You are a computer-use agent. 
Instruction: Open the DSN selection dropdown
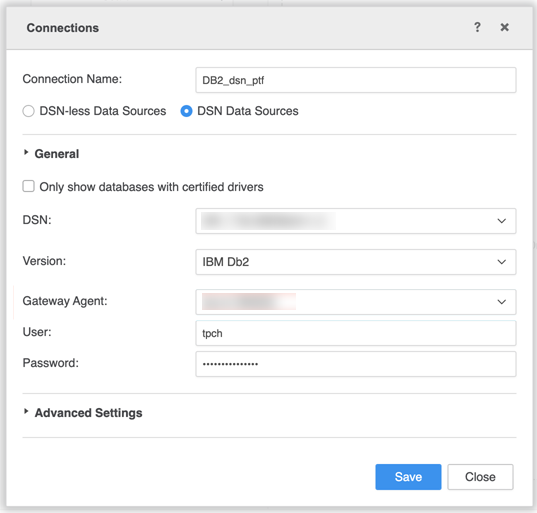pyautogui.click(x=355, y=221)
